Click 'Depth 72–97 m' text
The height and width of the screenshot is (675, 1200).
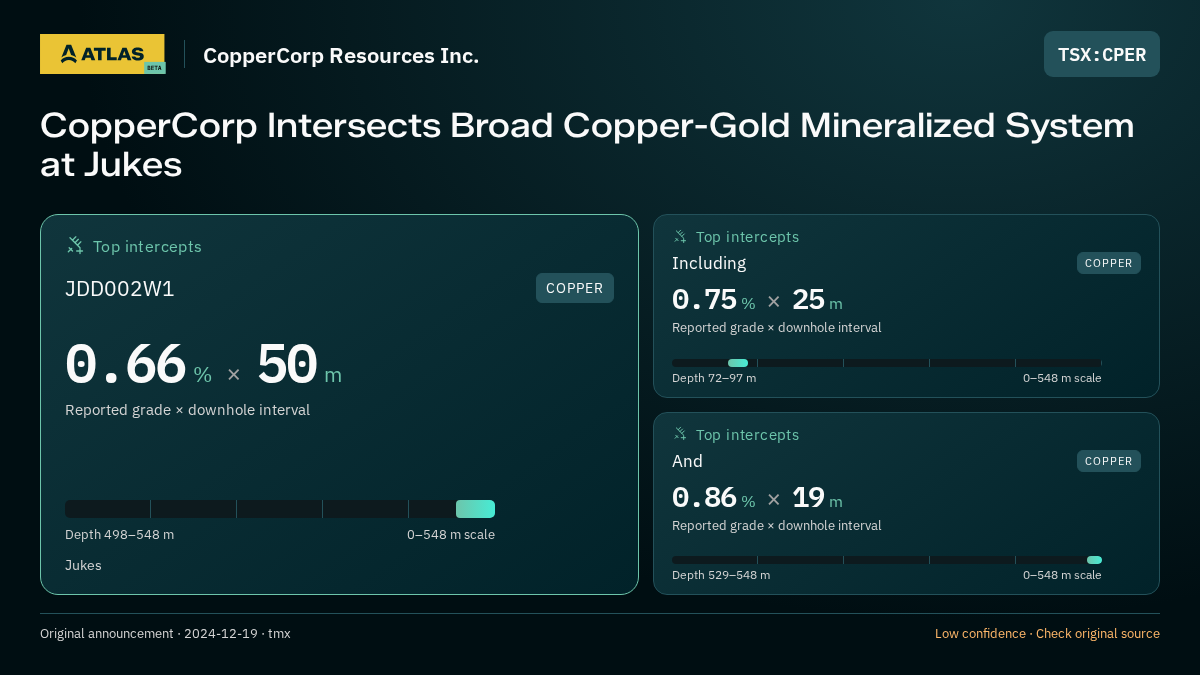tap(714, 378)
